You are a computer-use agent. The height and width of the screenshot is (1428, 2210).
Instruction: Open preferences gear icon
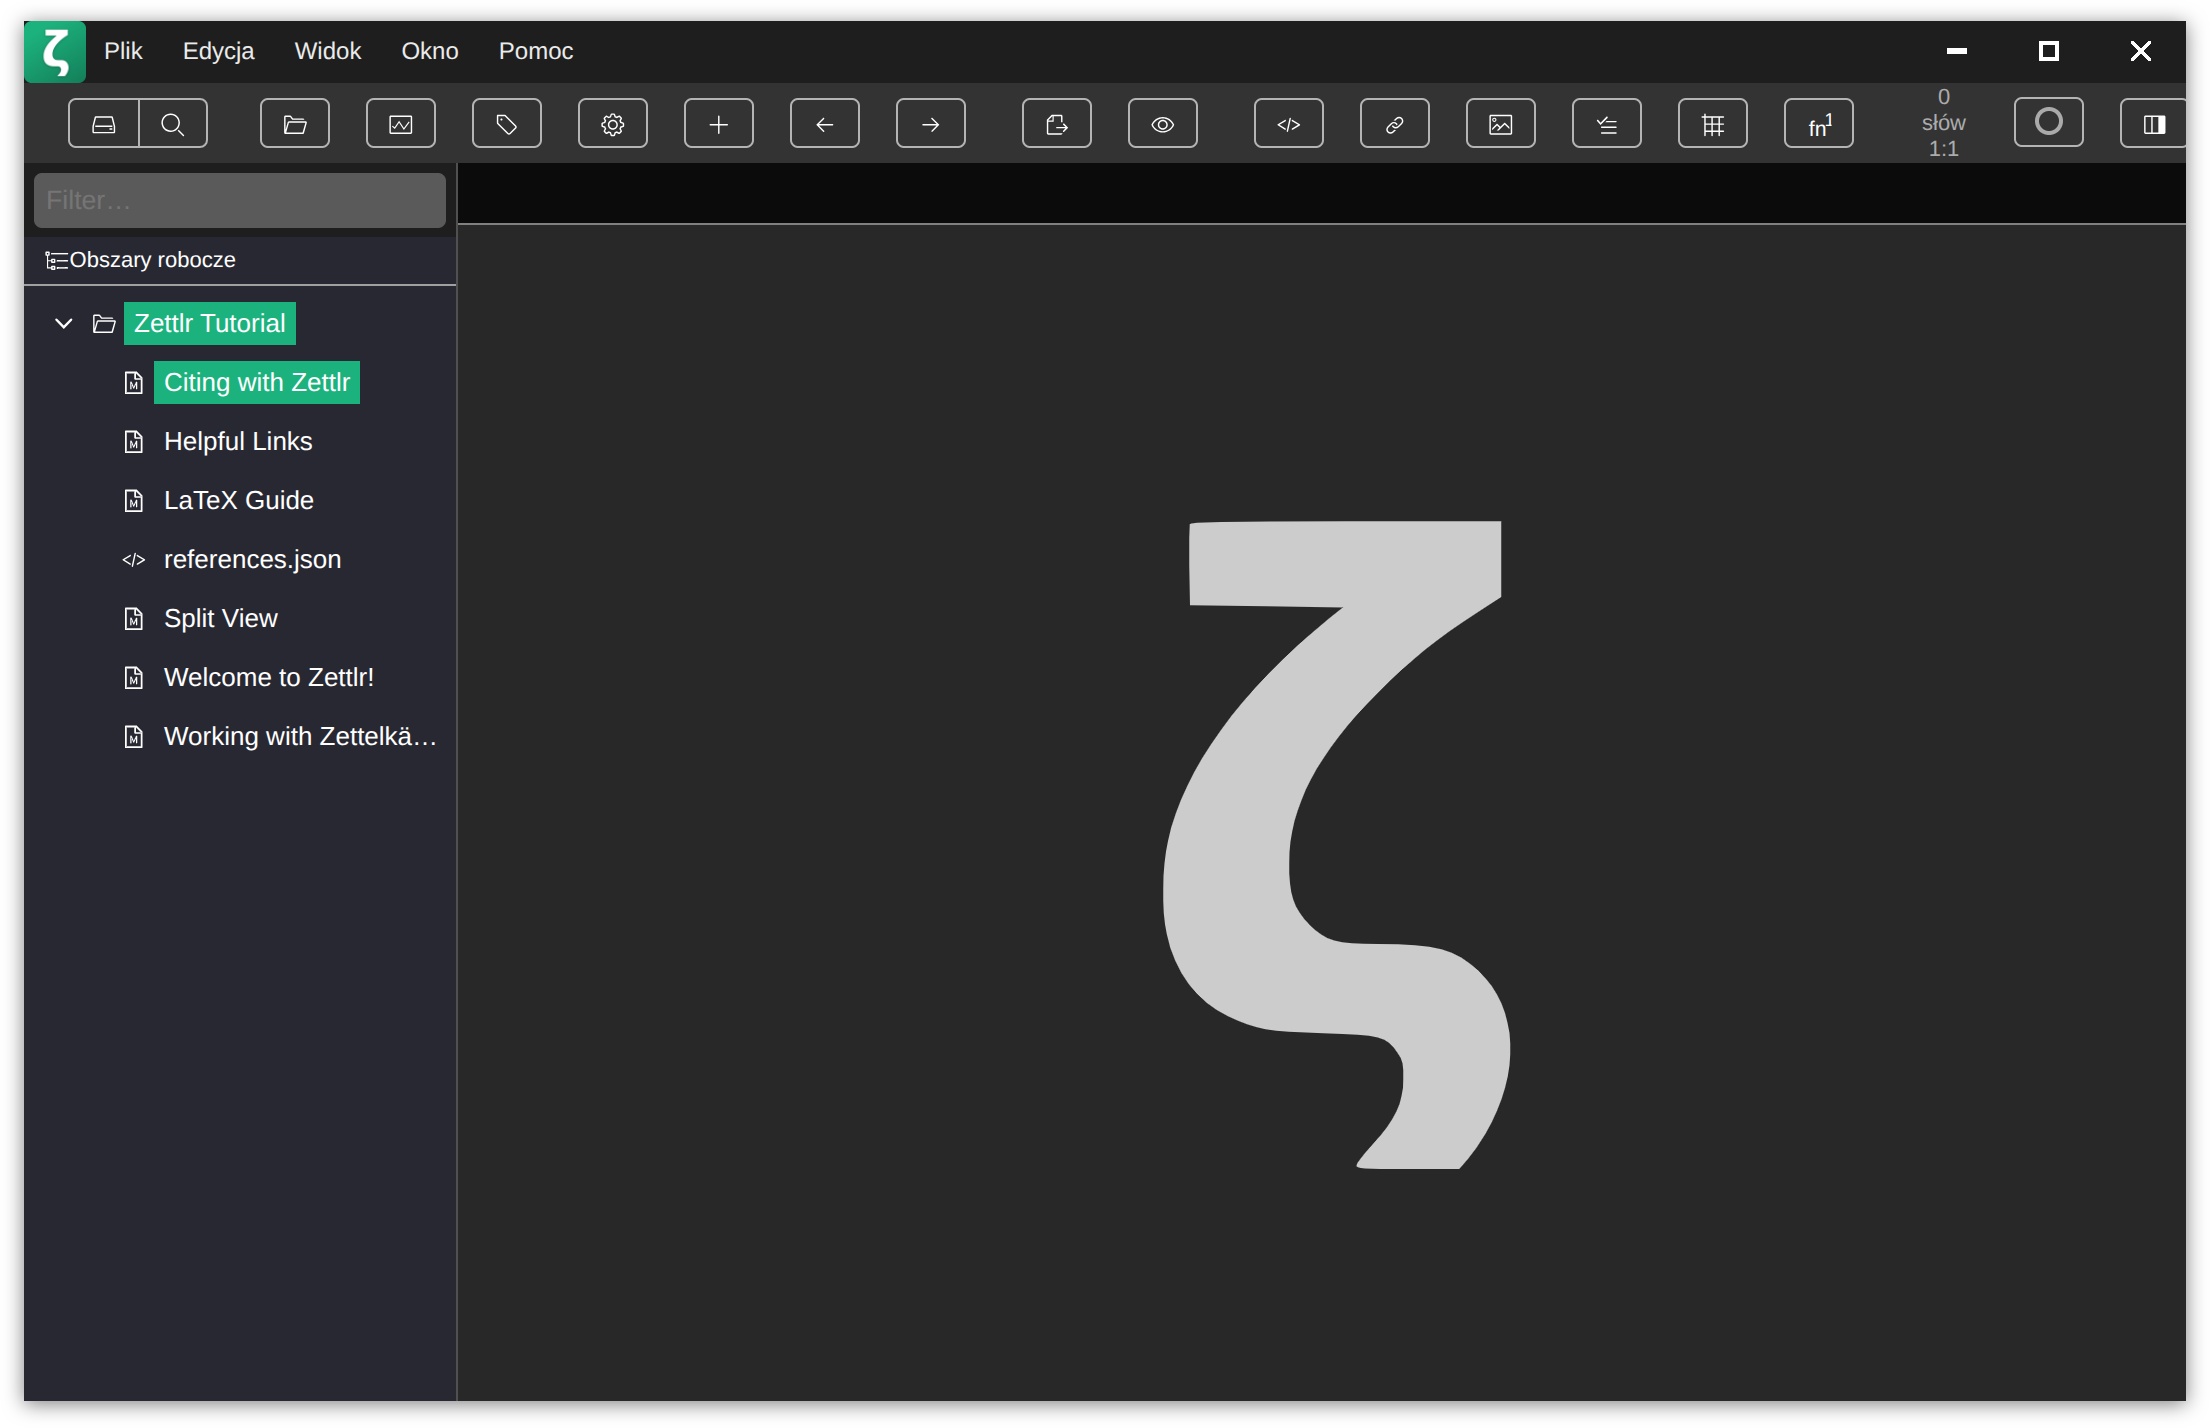[x=613, y=124]
